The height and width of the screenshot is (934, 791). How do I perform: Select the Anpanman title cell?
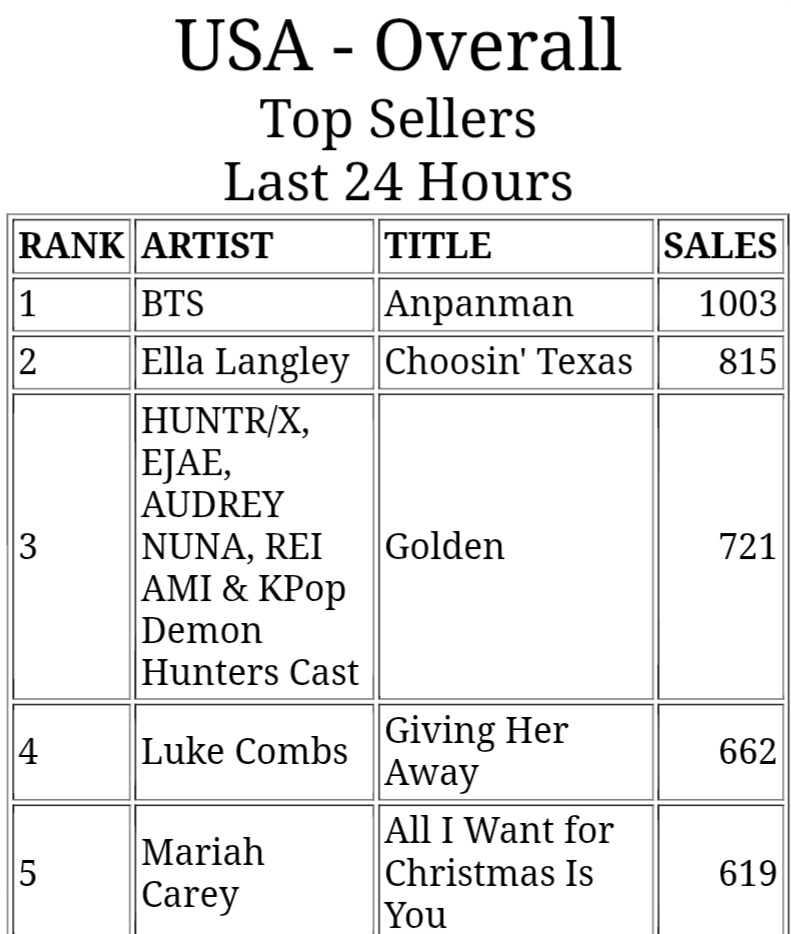tap(479, 304)
